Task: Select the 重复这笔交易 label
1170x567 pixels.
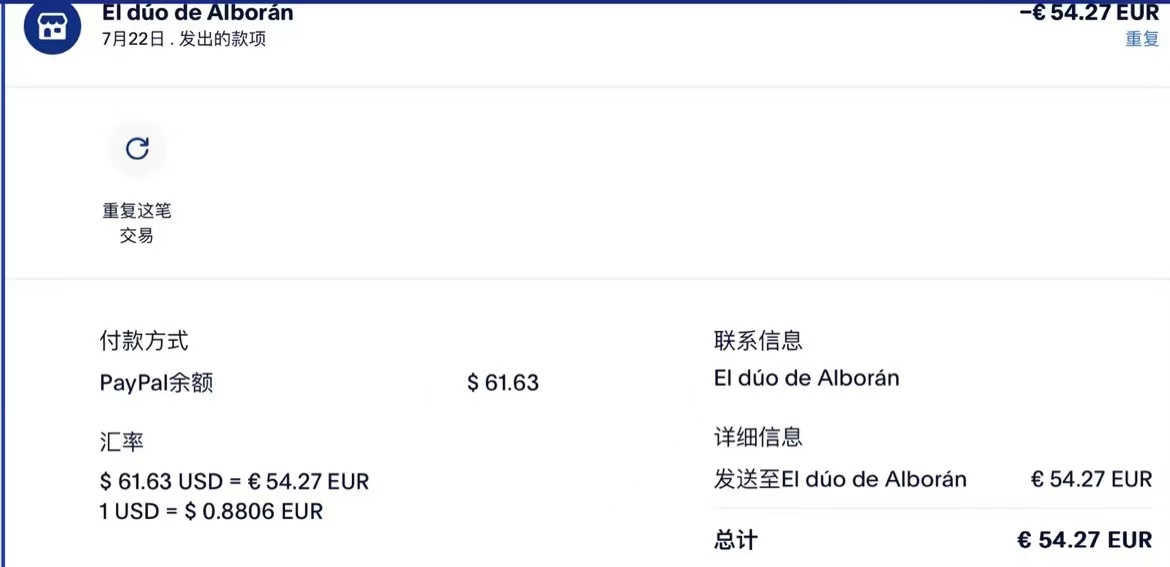Action: 137,223
